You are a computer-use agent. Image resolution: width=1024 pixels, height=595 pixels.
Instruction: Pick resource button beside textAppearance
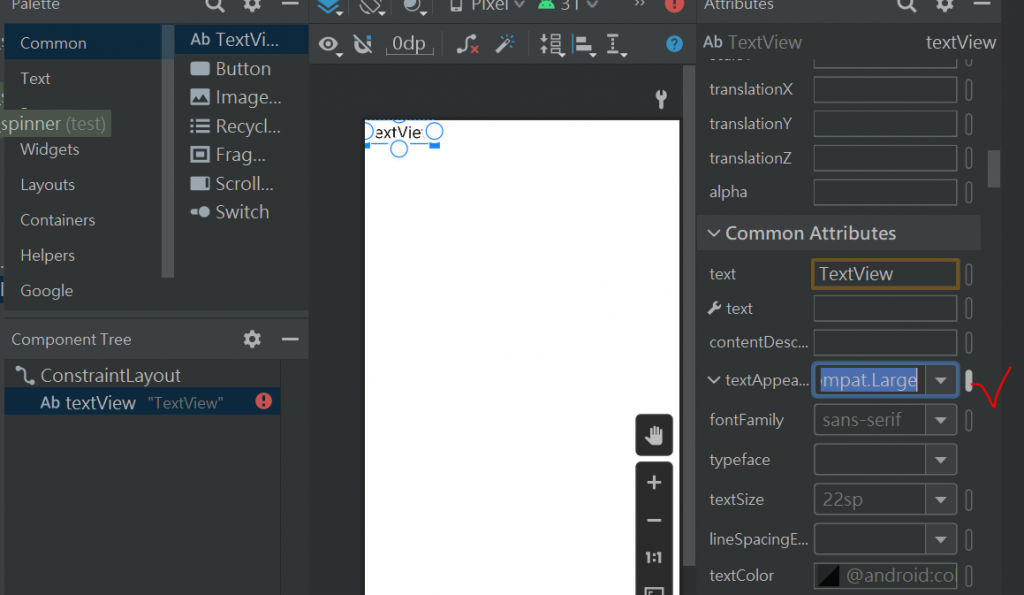tap(968, 380)
